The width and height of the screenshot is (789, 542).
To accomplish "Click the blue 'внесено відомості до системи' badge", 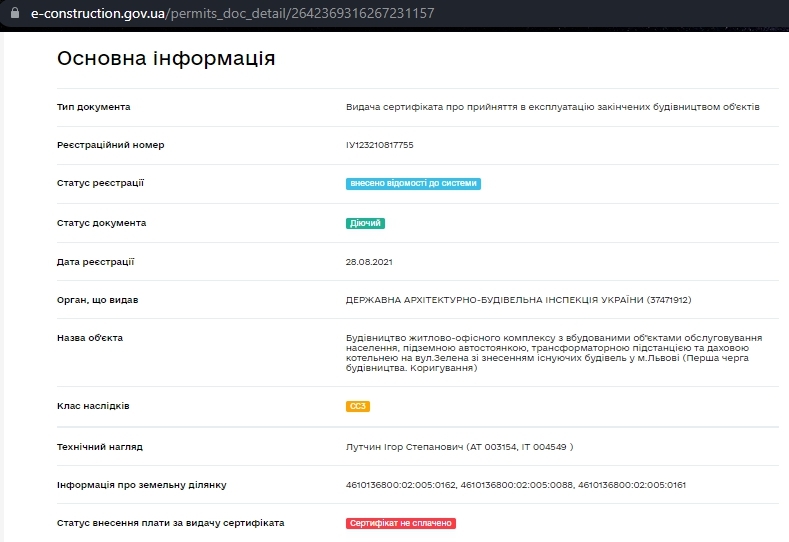I will coord(413,184).
